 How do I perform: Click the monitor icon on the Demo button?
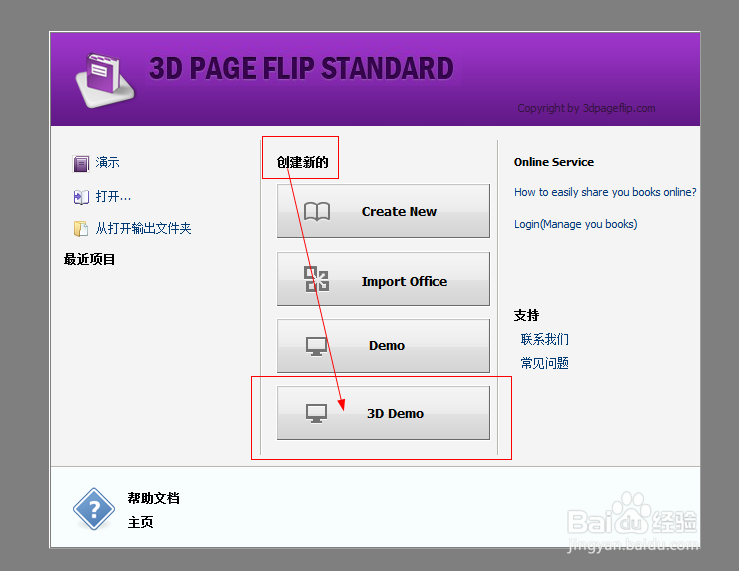click(x=316, y=346)
